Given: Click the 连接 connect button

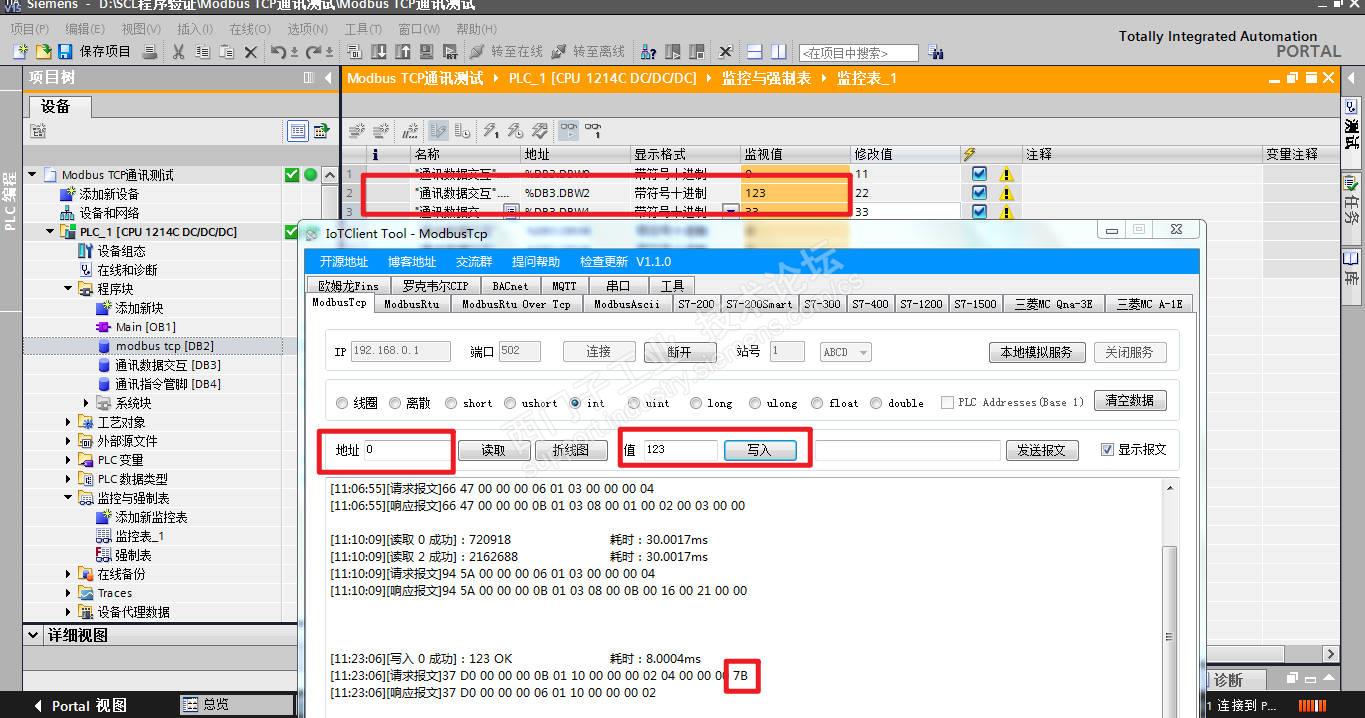Looking at the screenshot, I should [x=599, y=352].
